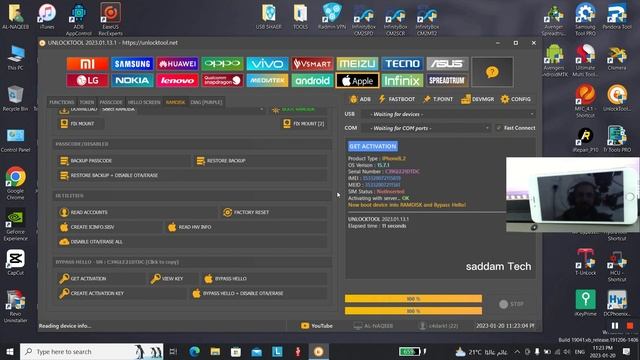This screenshot has height=360, width=640.
Task: Select the Apple brand tile
Action: point(357,80)
